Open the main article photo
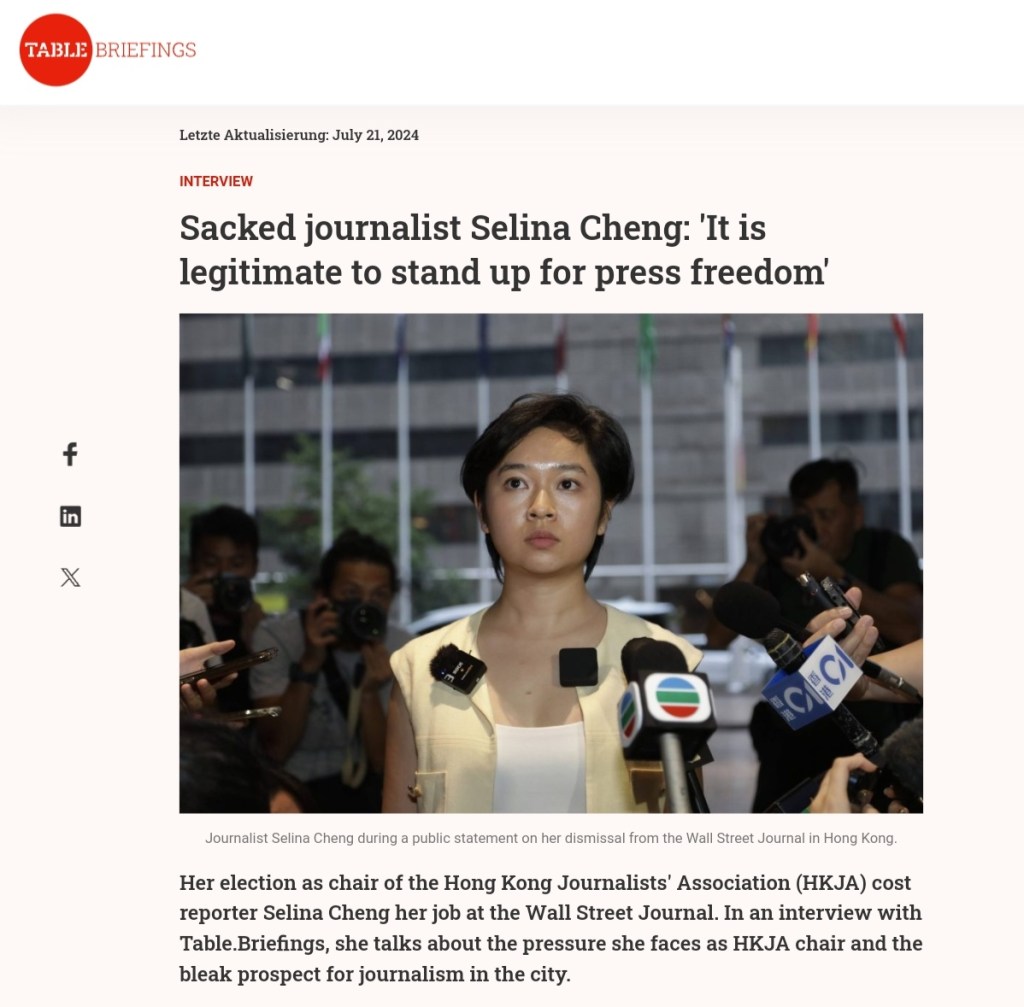This screenshot has height=1007, width=1024. [x=551, y=563]
